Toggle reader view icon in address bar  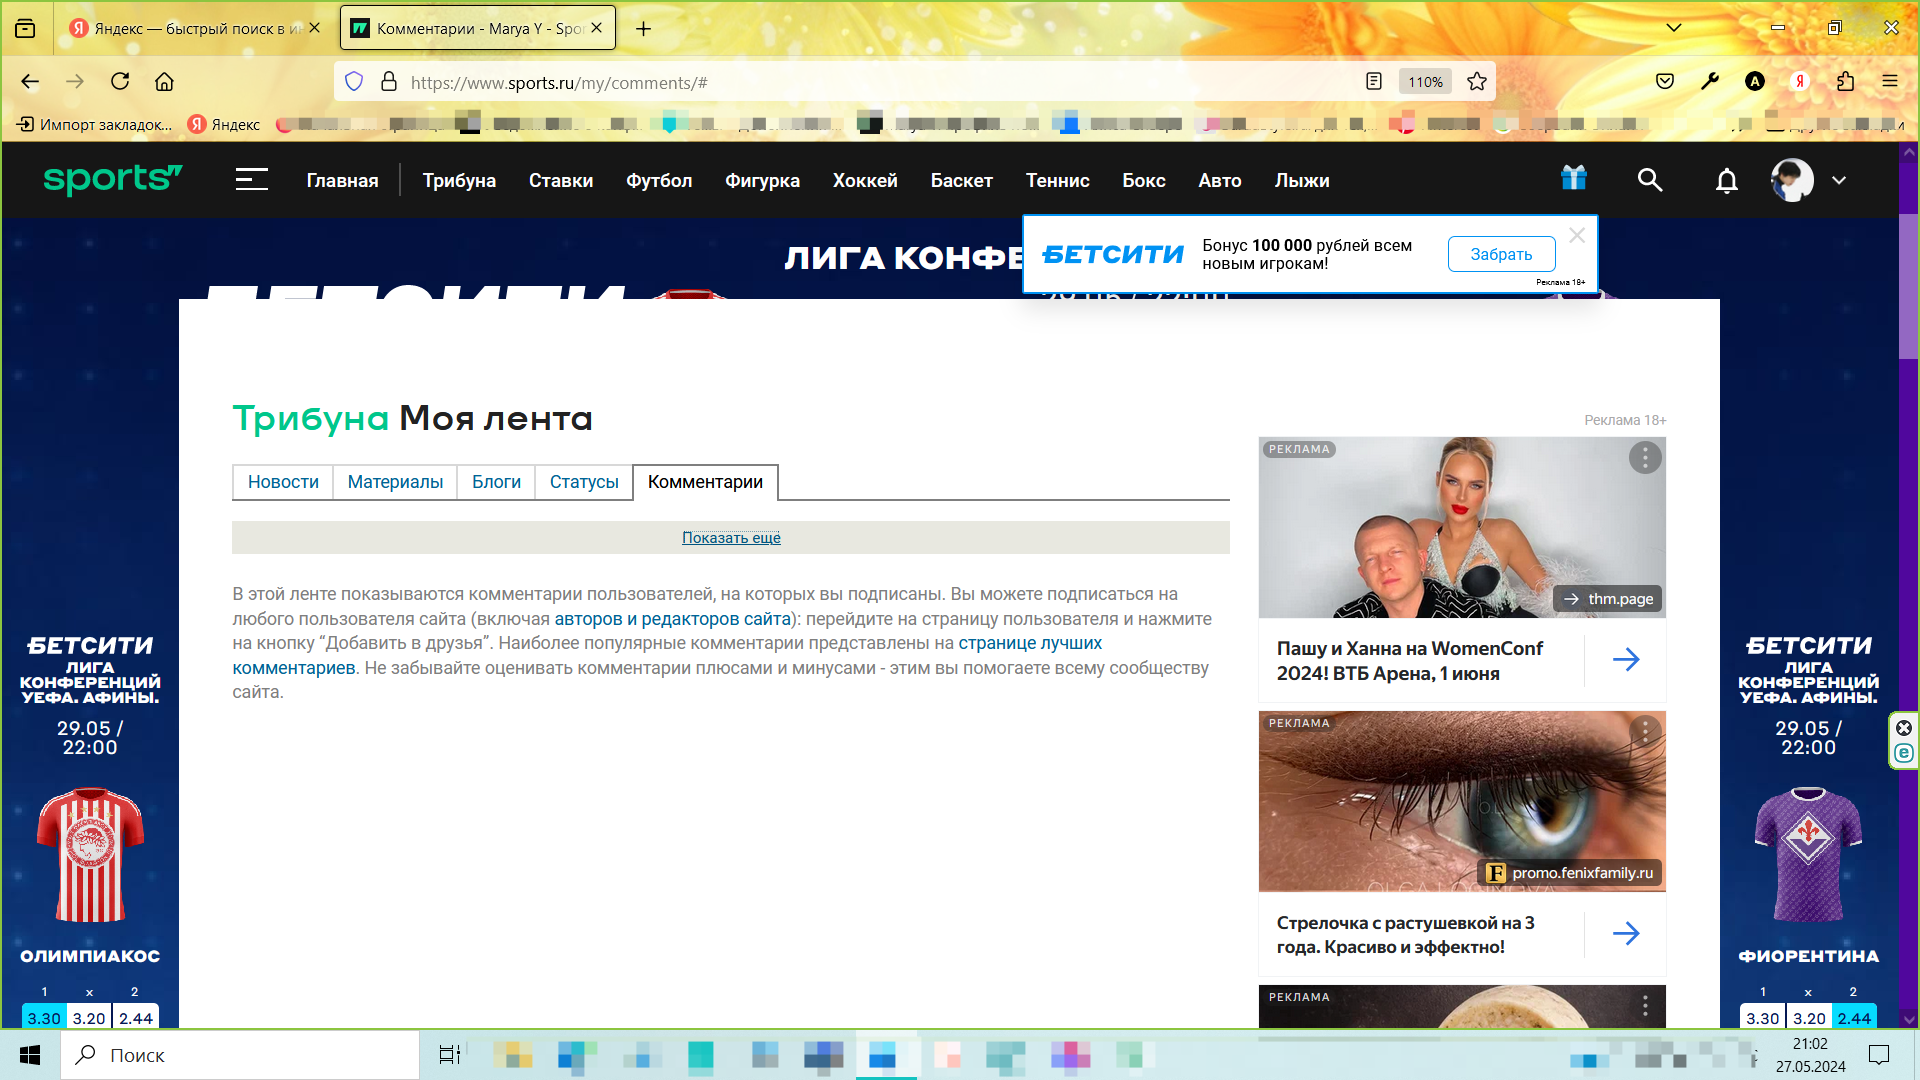tap(1374, 82)
